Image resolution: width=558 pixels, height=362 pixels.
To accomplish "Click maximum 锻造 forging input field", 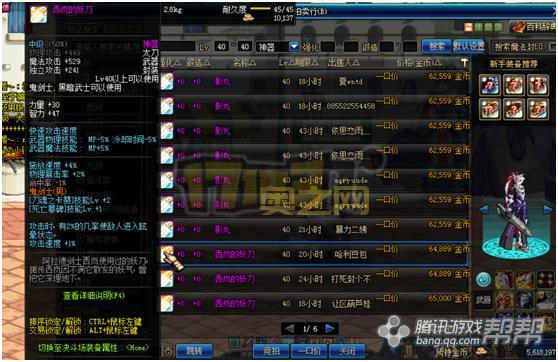I will pos(410,47).
